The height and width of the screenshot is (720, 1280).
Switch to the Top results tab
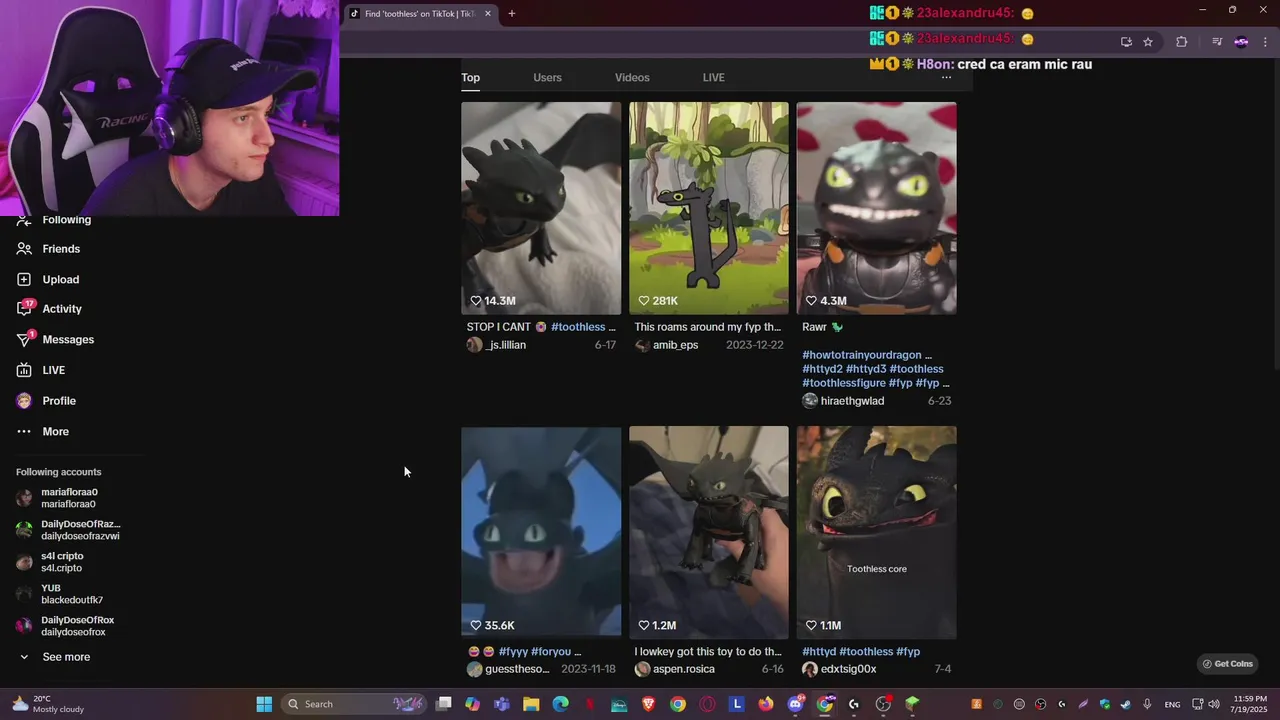[470, 78]
